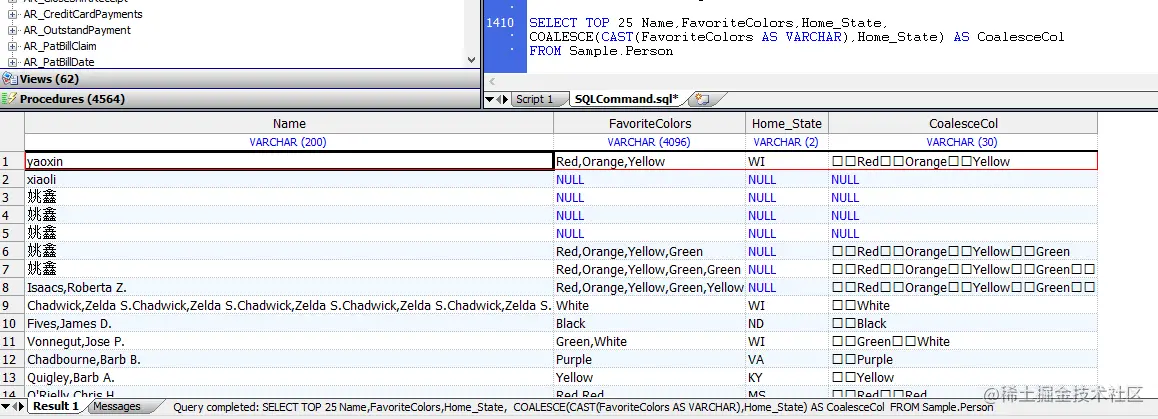Click the FROM Sample.Person line
1158x419 pixels.
[600, 51]
